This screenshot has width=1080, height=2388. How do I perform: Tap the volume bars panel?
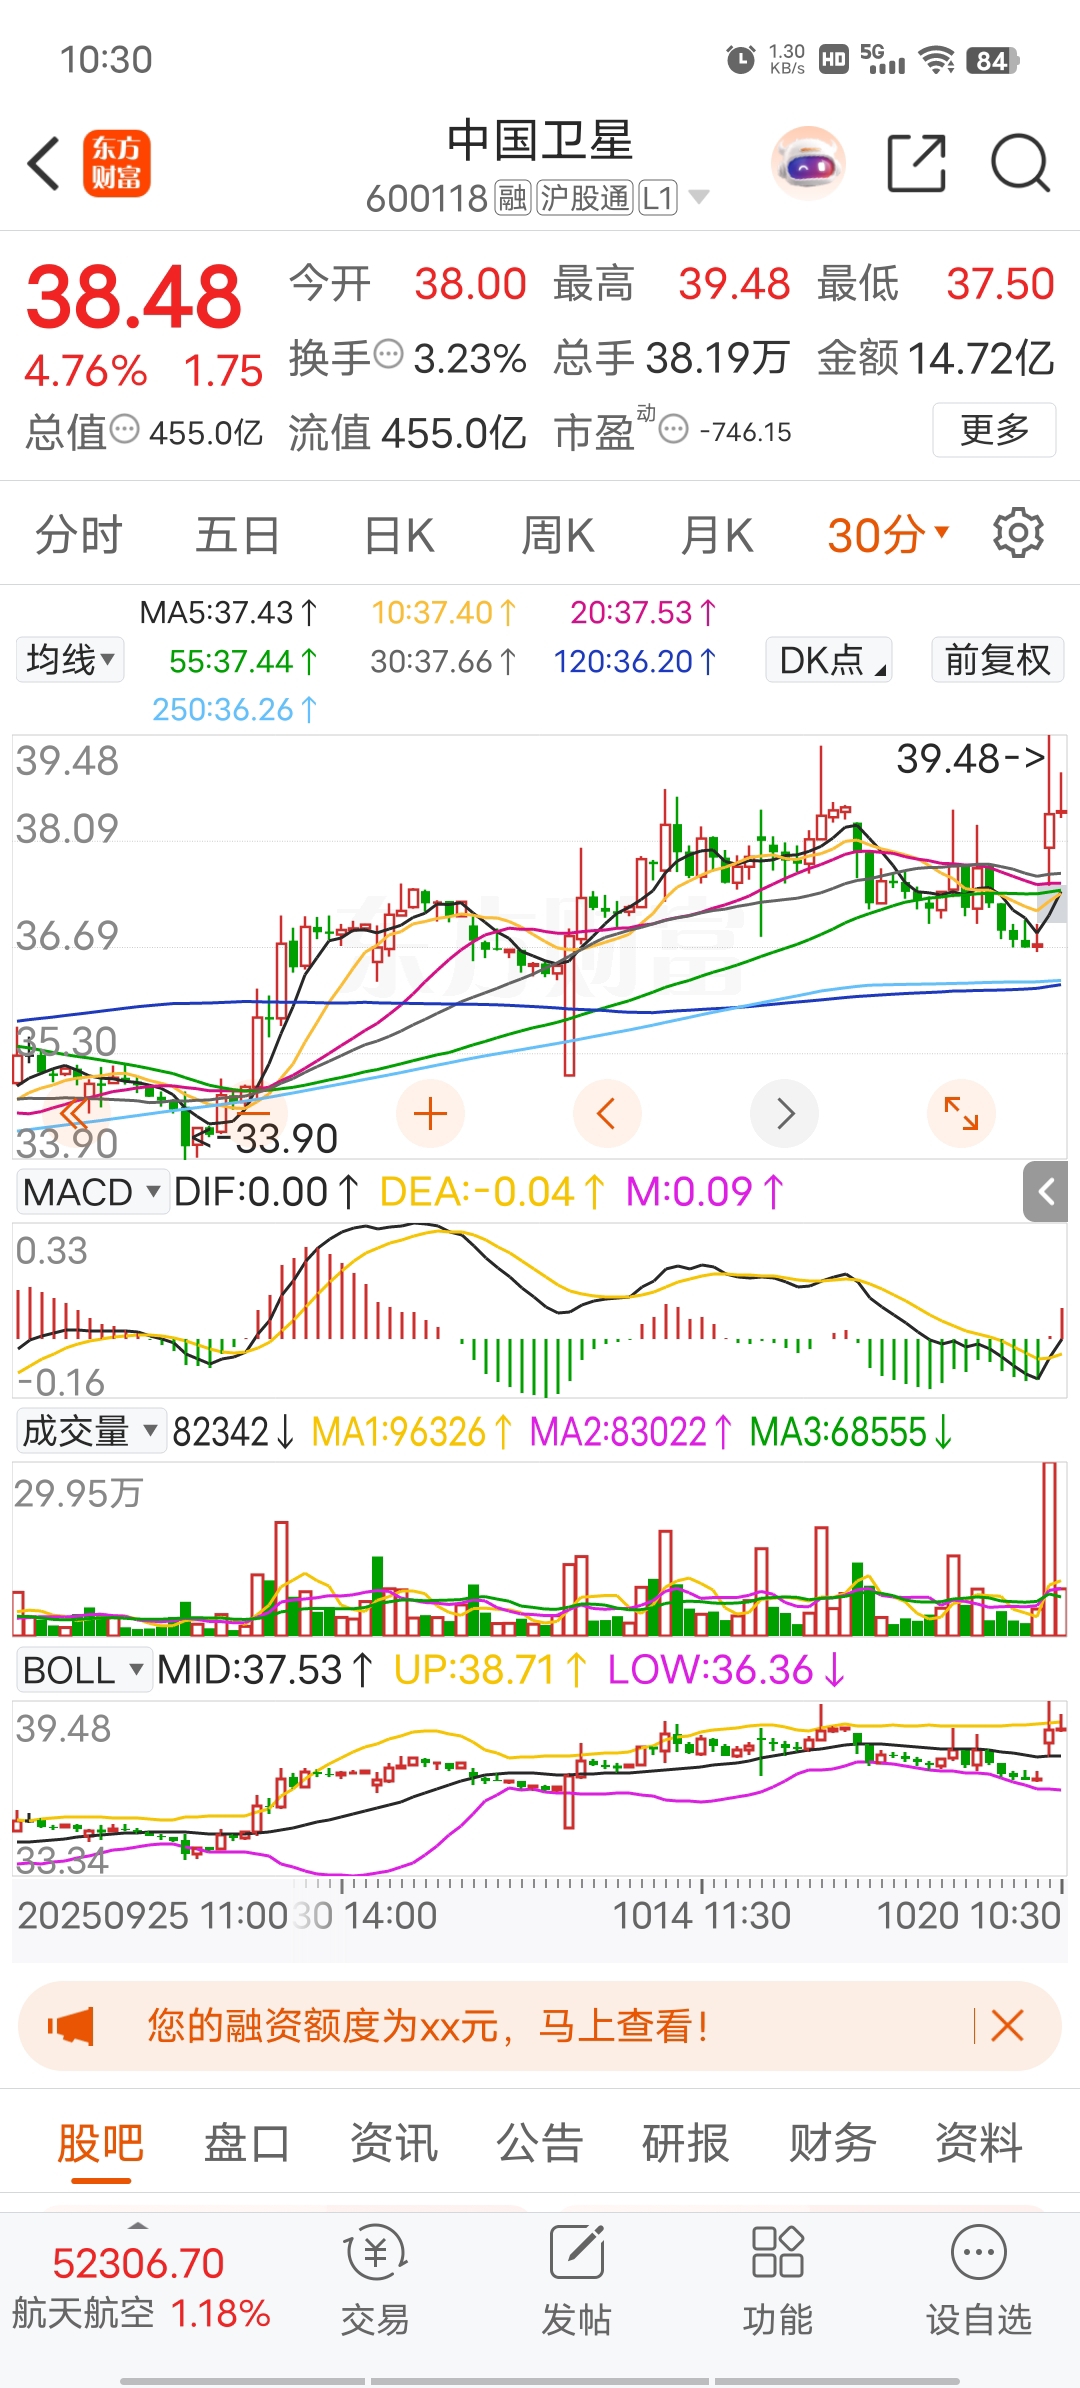click(x=540, y=1550)
